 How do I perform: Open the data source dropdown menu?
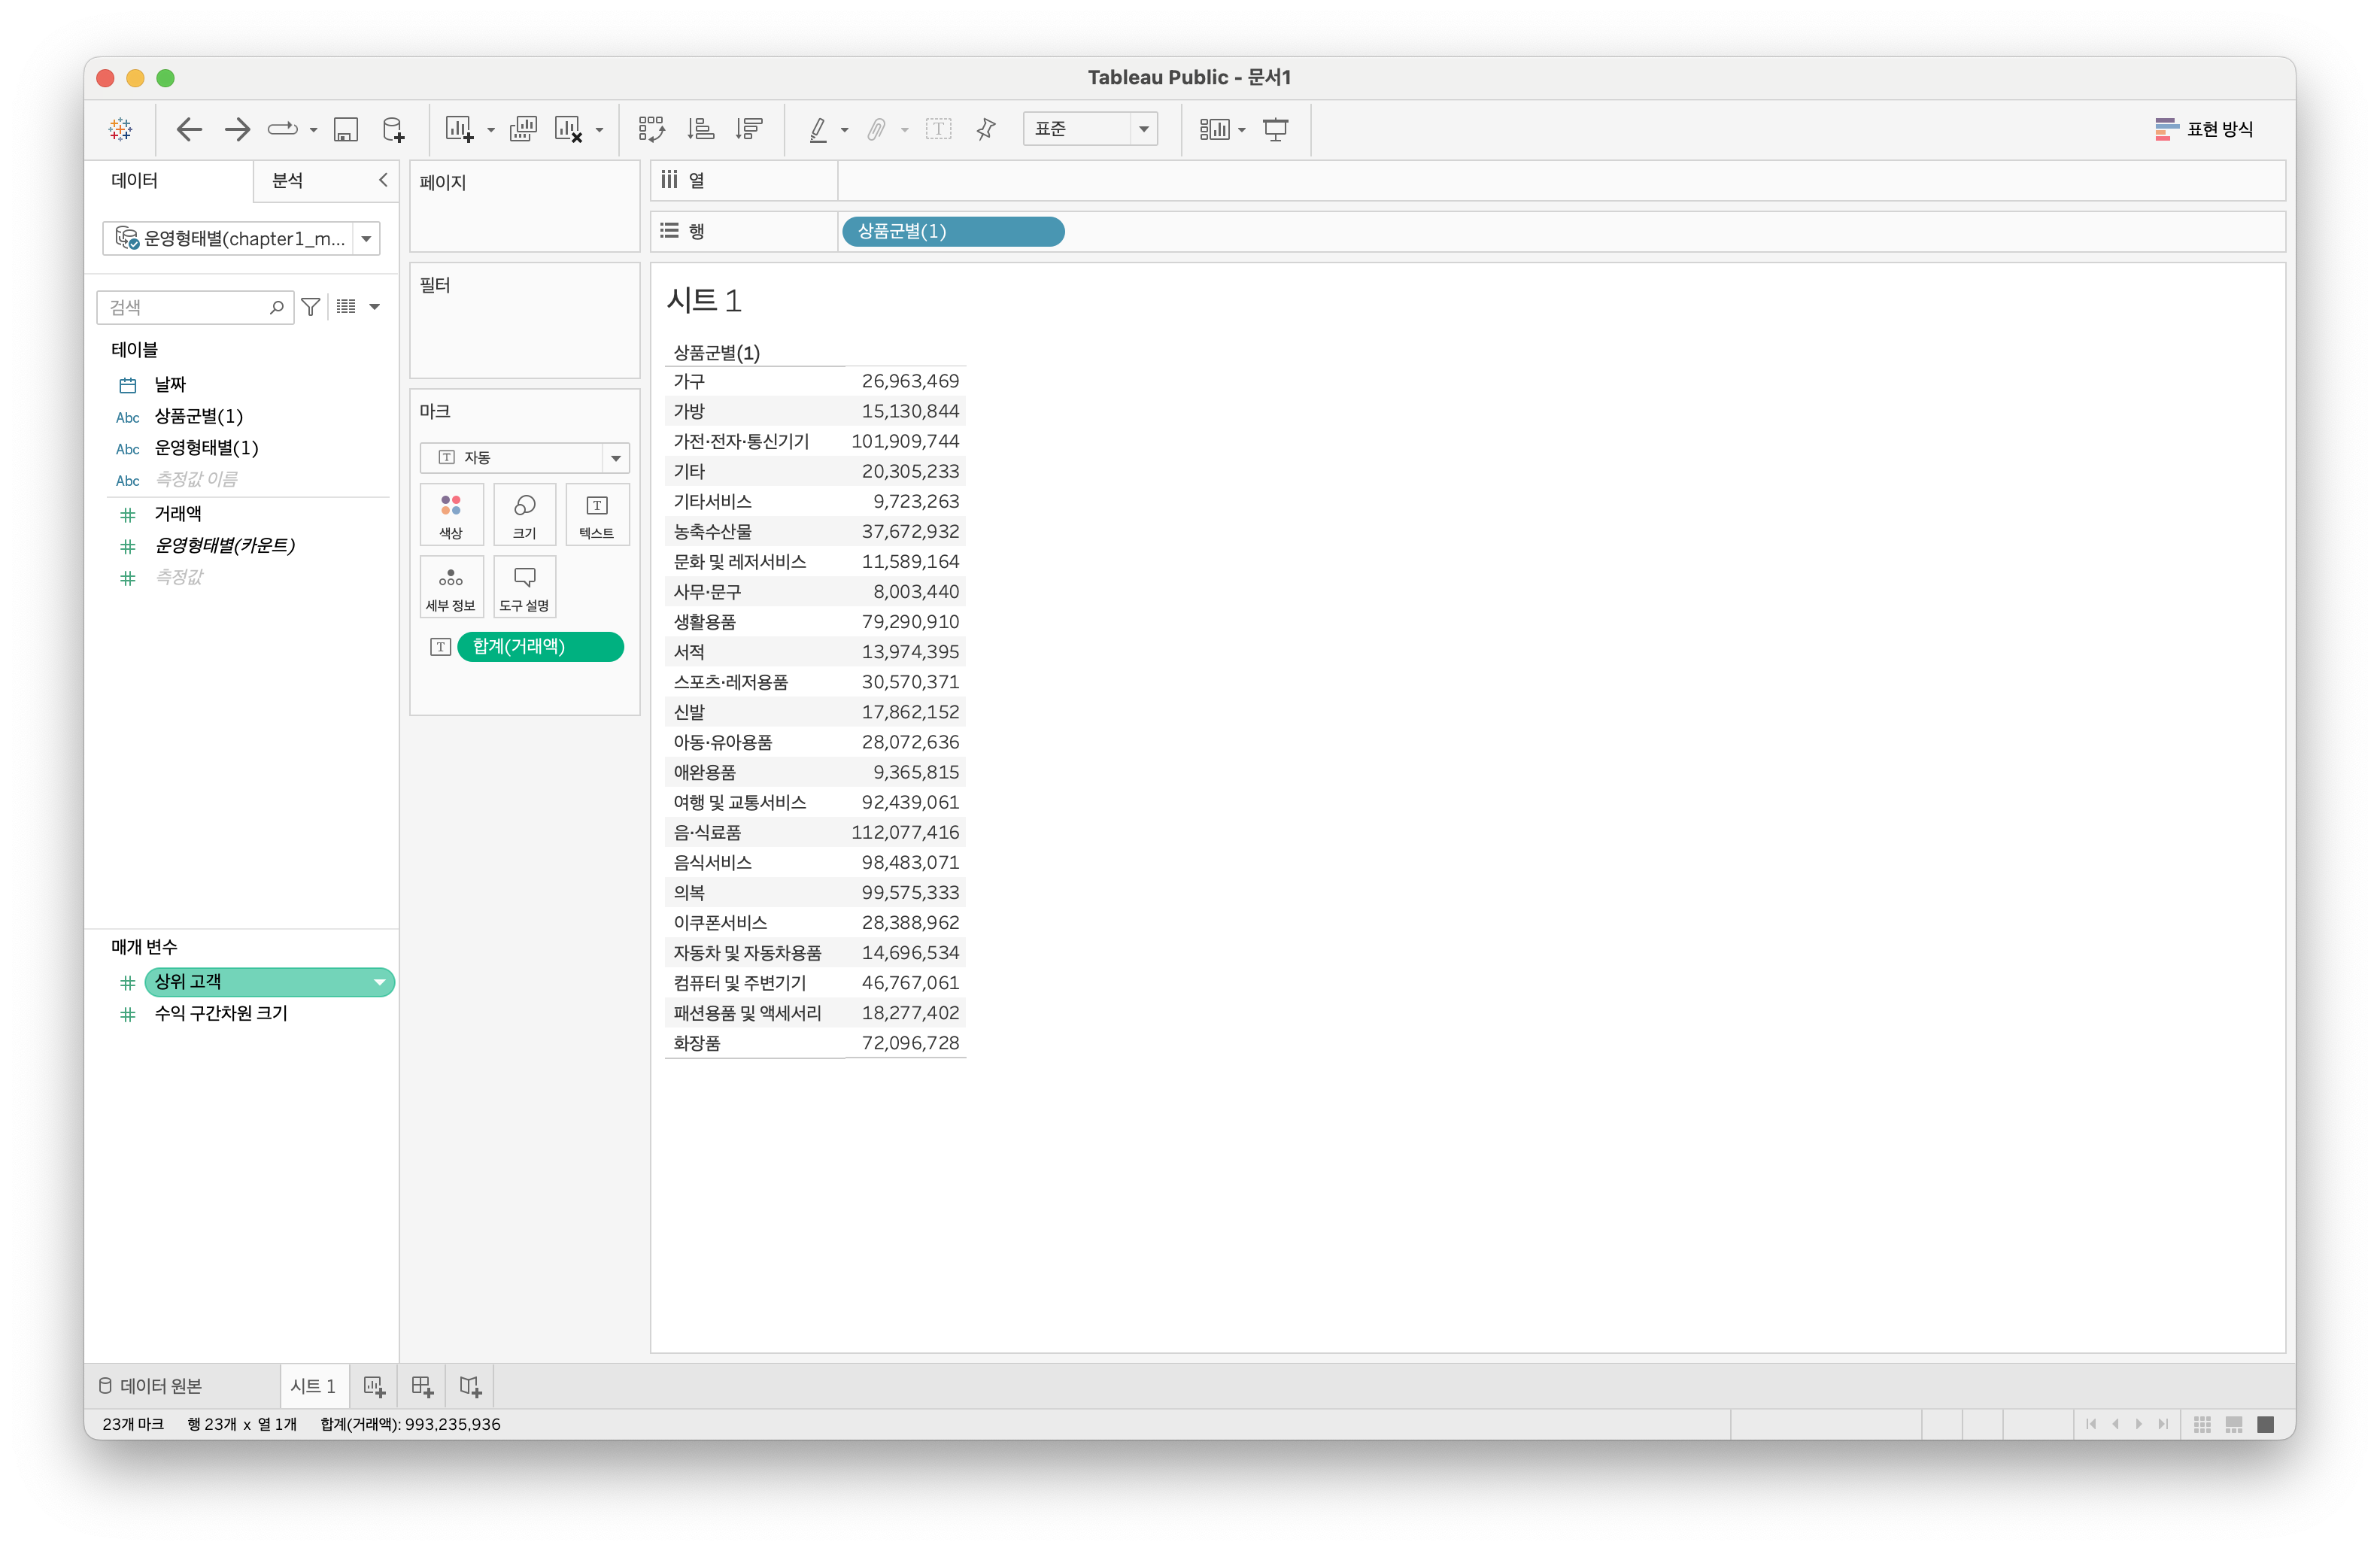click(367, 239)
